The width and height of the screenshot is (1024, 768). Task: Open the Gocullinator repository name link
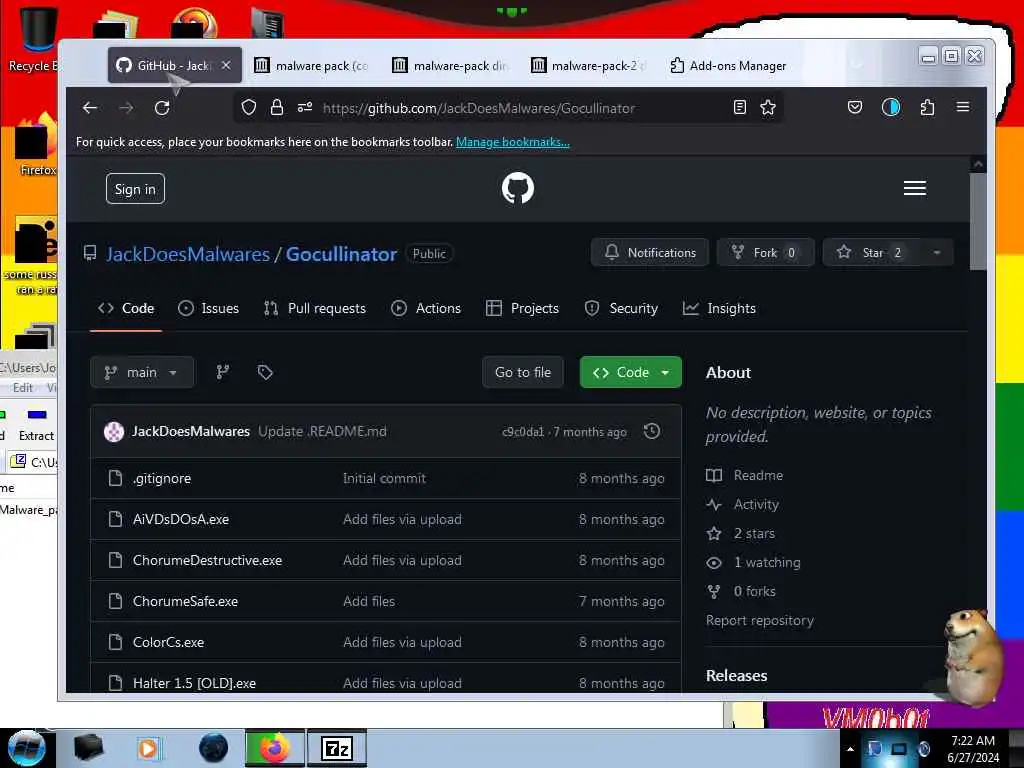point(342,254)
